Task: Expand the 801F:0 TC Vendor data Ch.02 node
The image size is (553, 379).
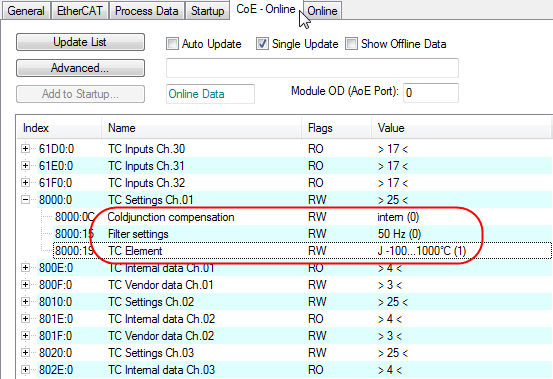Action: 25,336
